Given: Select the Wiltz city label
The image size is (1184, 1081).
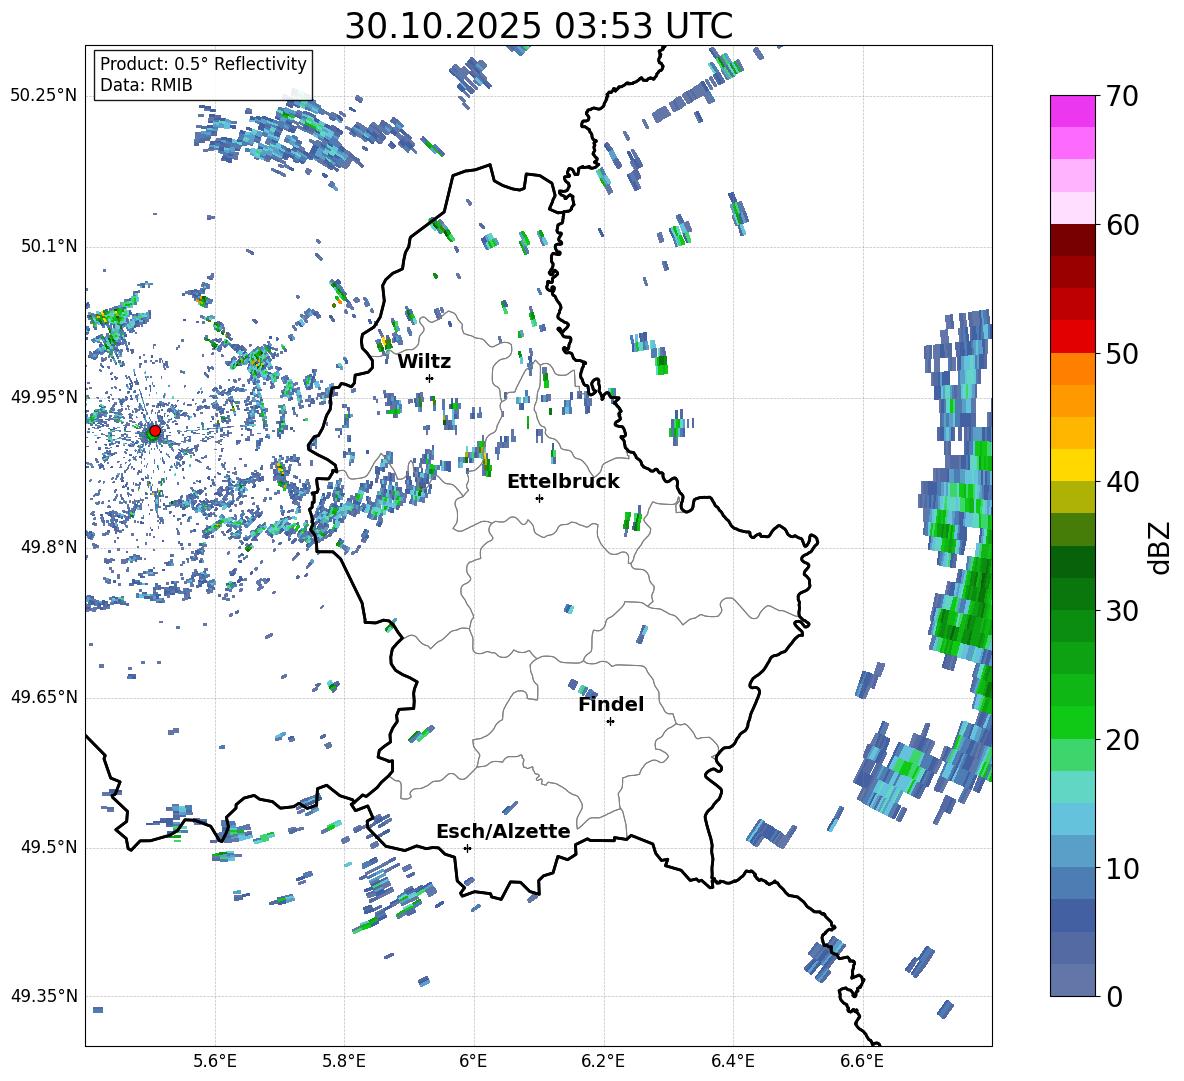Looking at the screenshot, I should point(424,362).
